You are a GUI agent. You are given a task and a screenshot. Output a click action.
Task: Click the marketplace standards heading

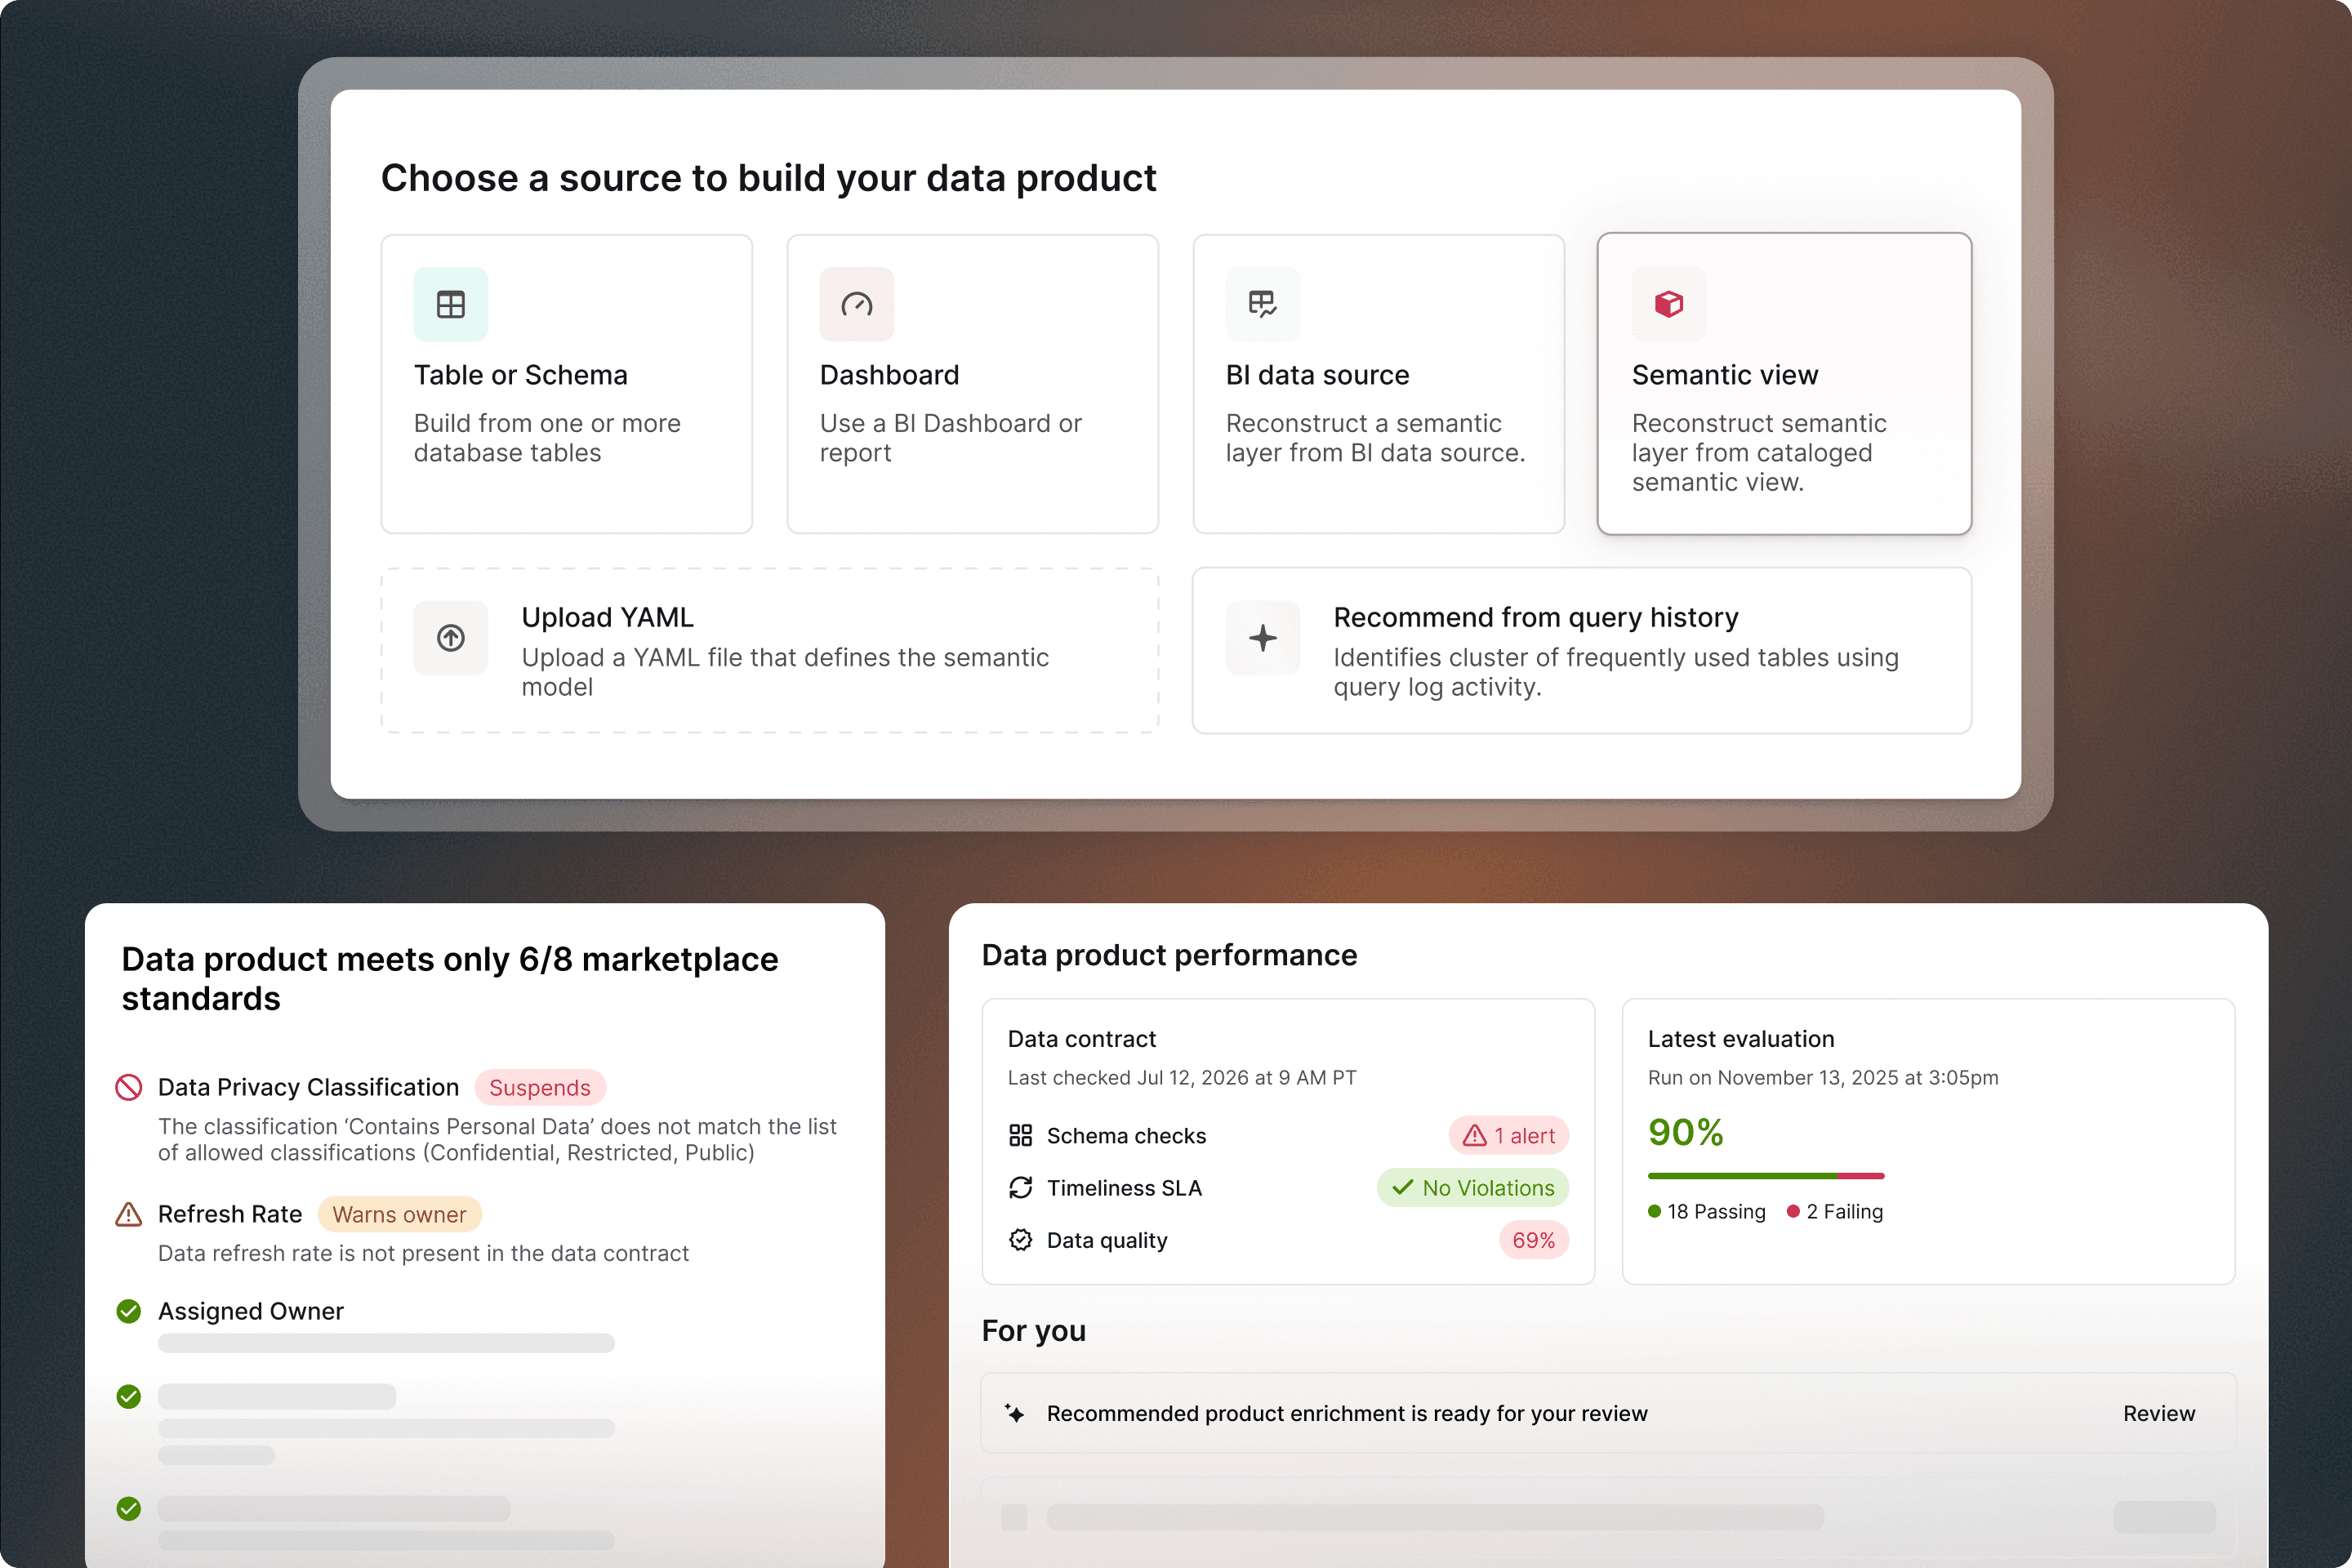tap(450, 978)
